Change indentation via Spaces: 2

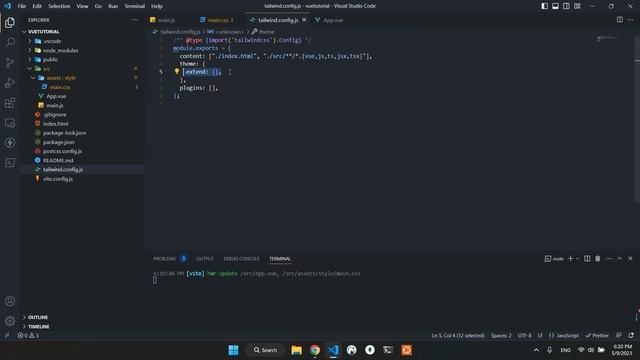501,335
